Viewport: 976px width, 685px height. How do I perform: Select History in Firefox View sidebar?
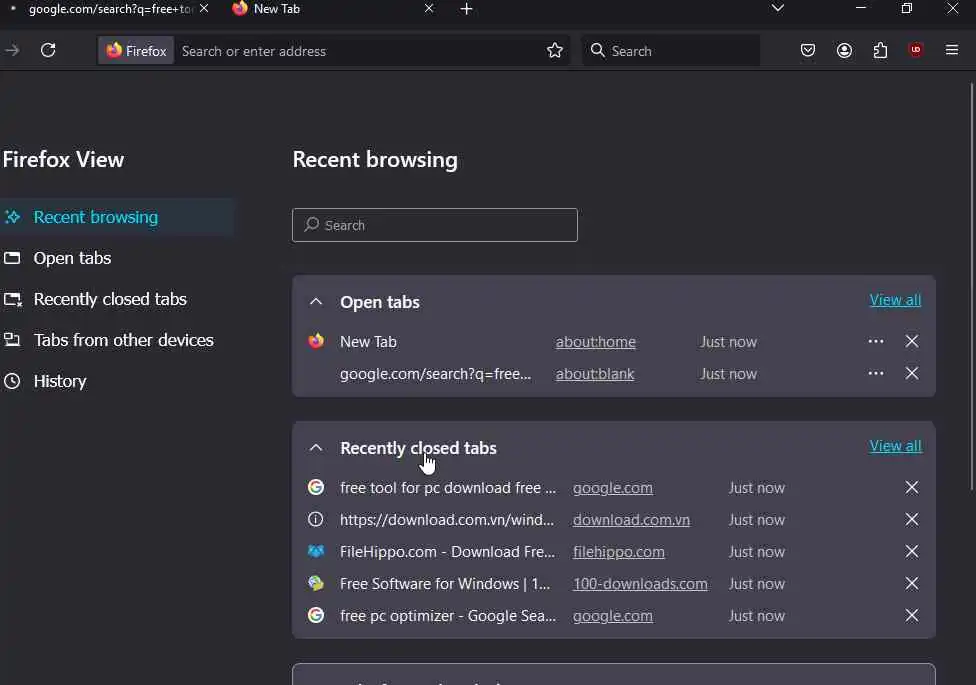[60, 381]
